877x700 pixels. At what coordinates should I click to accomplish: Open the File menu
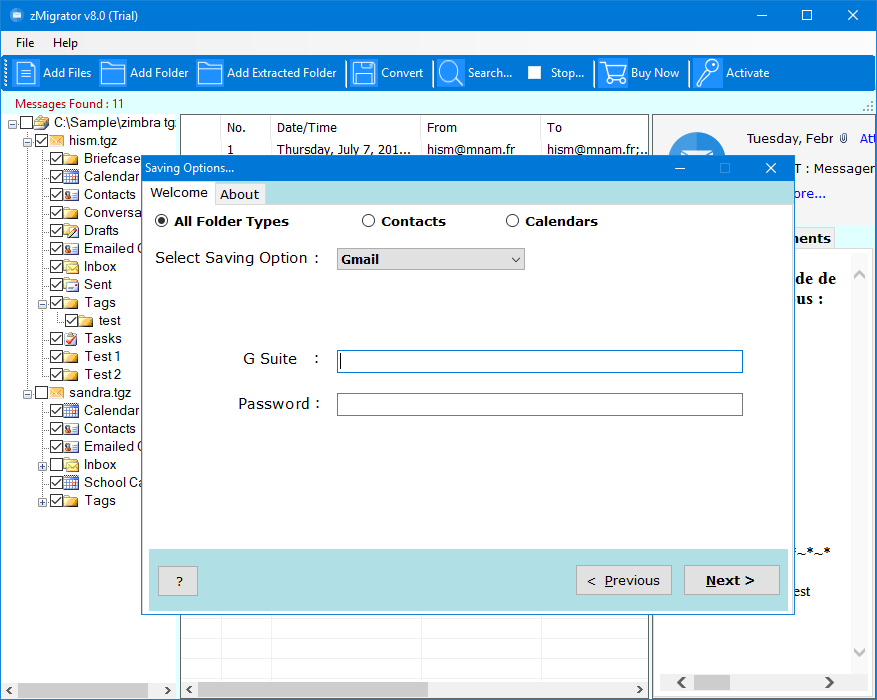point(25,43)
